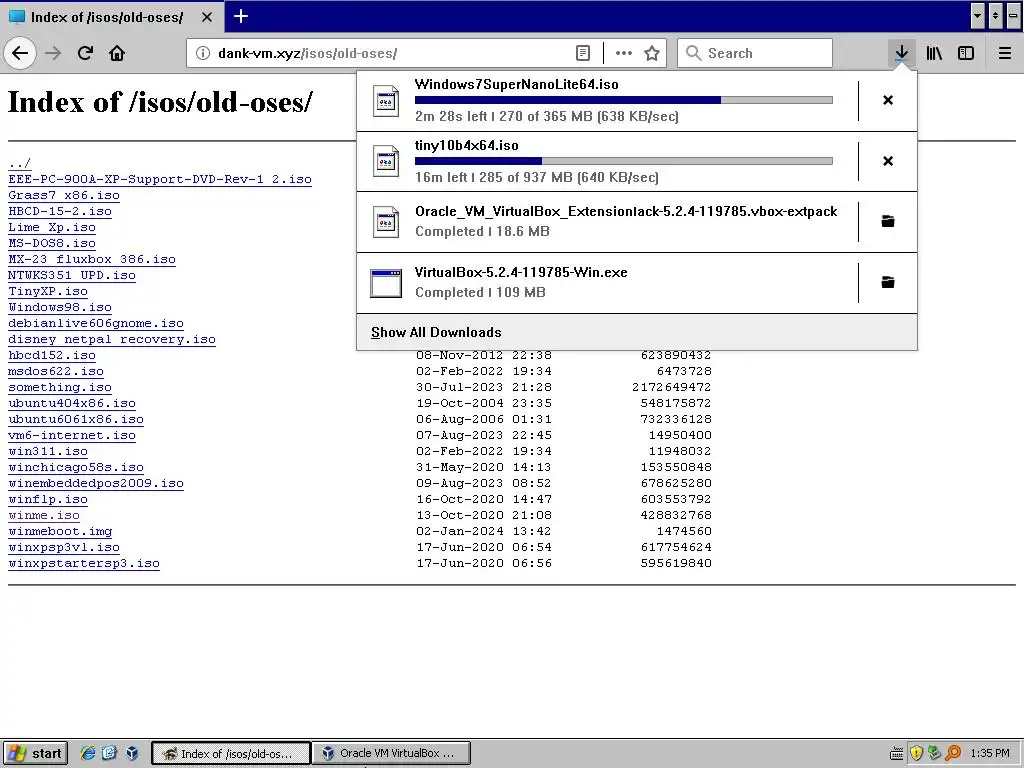The height and width of the screenshot is (768, 1024).
Task: Download Grass7 x86.iso
Action: [64, 195]
